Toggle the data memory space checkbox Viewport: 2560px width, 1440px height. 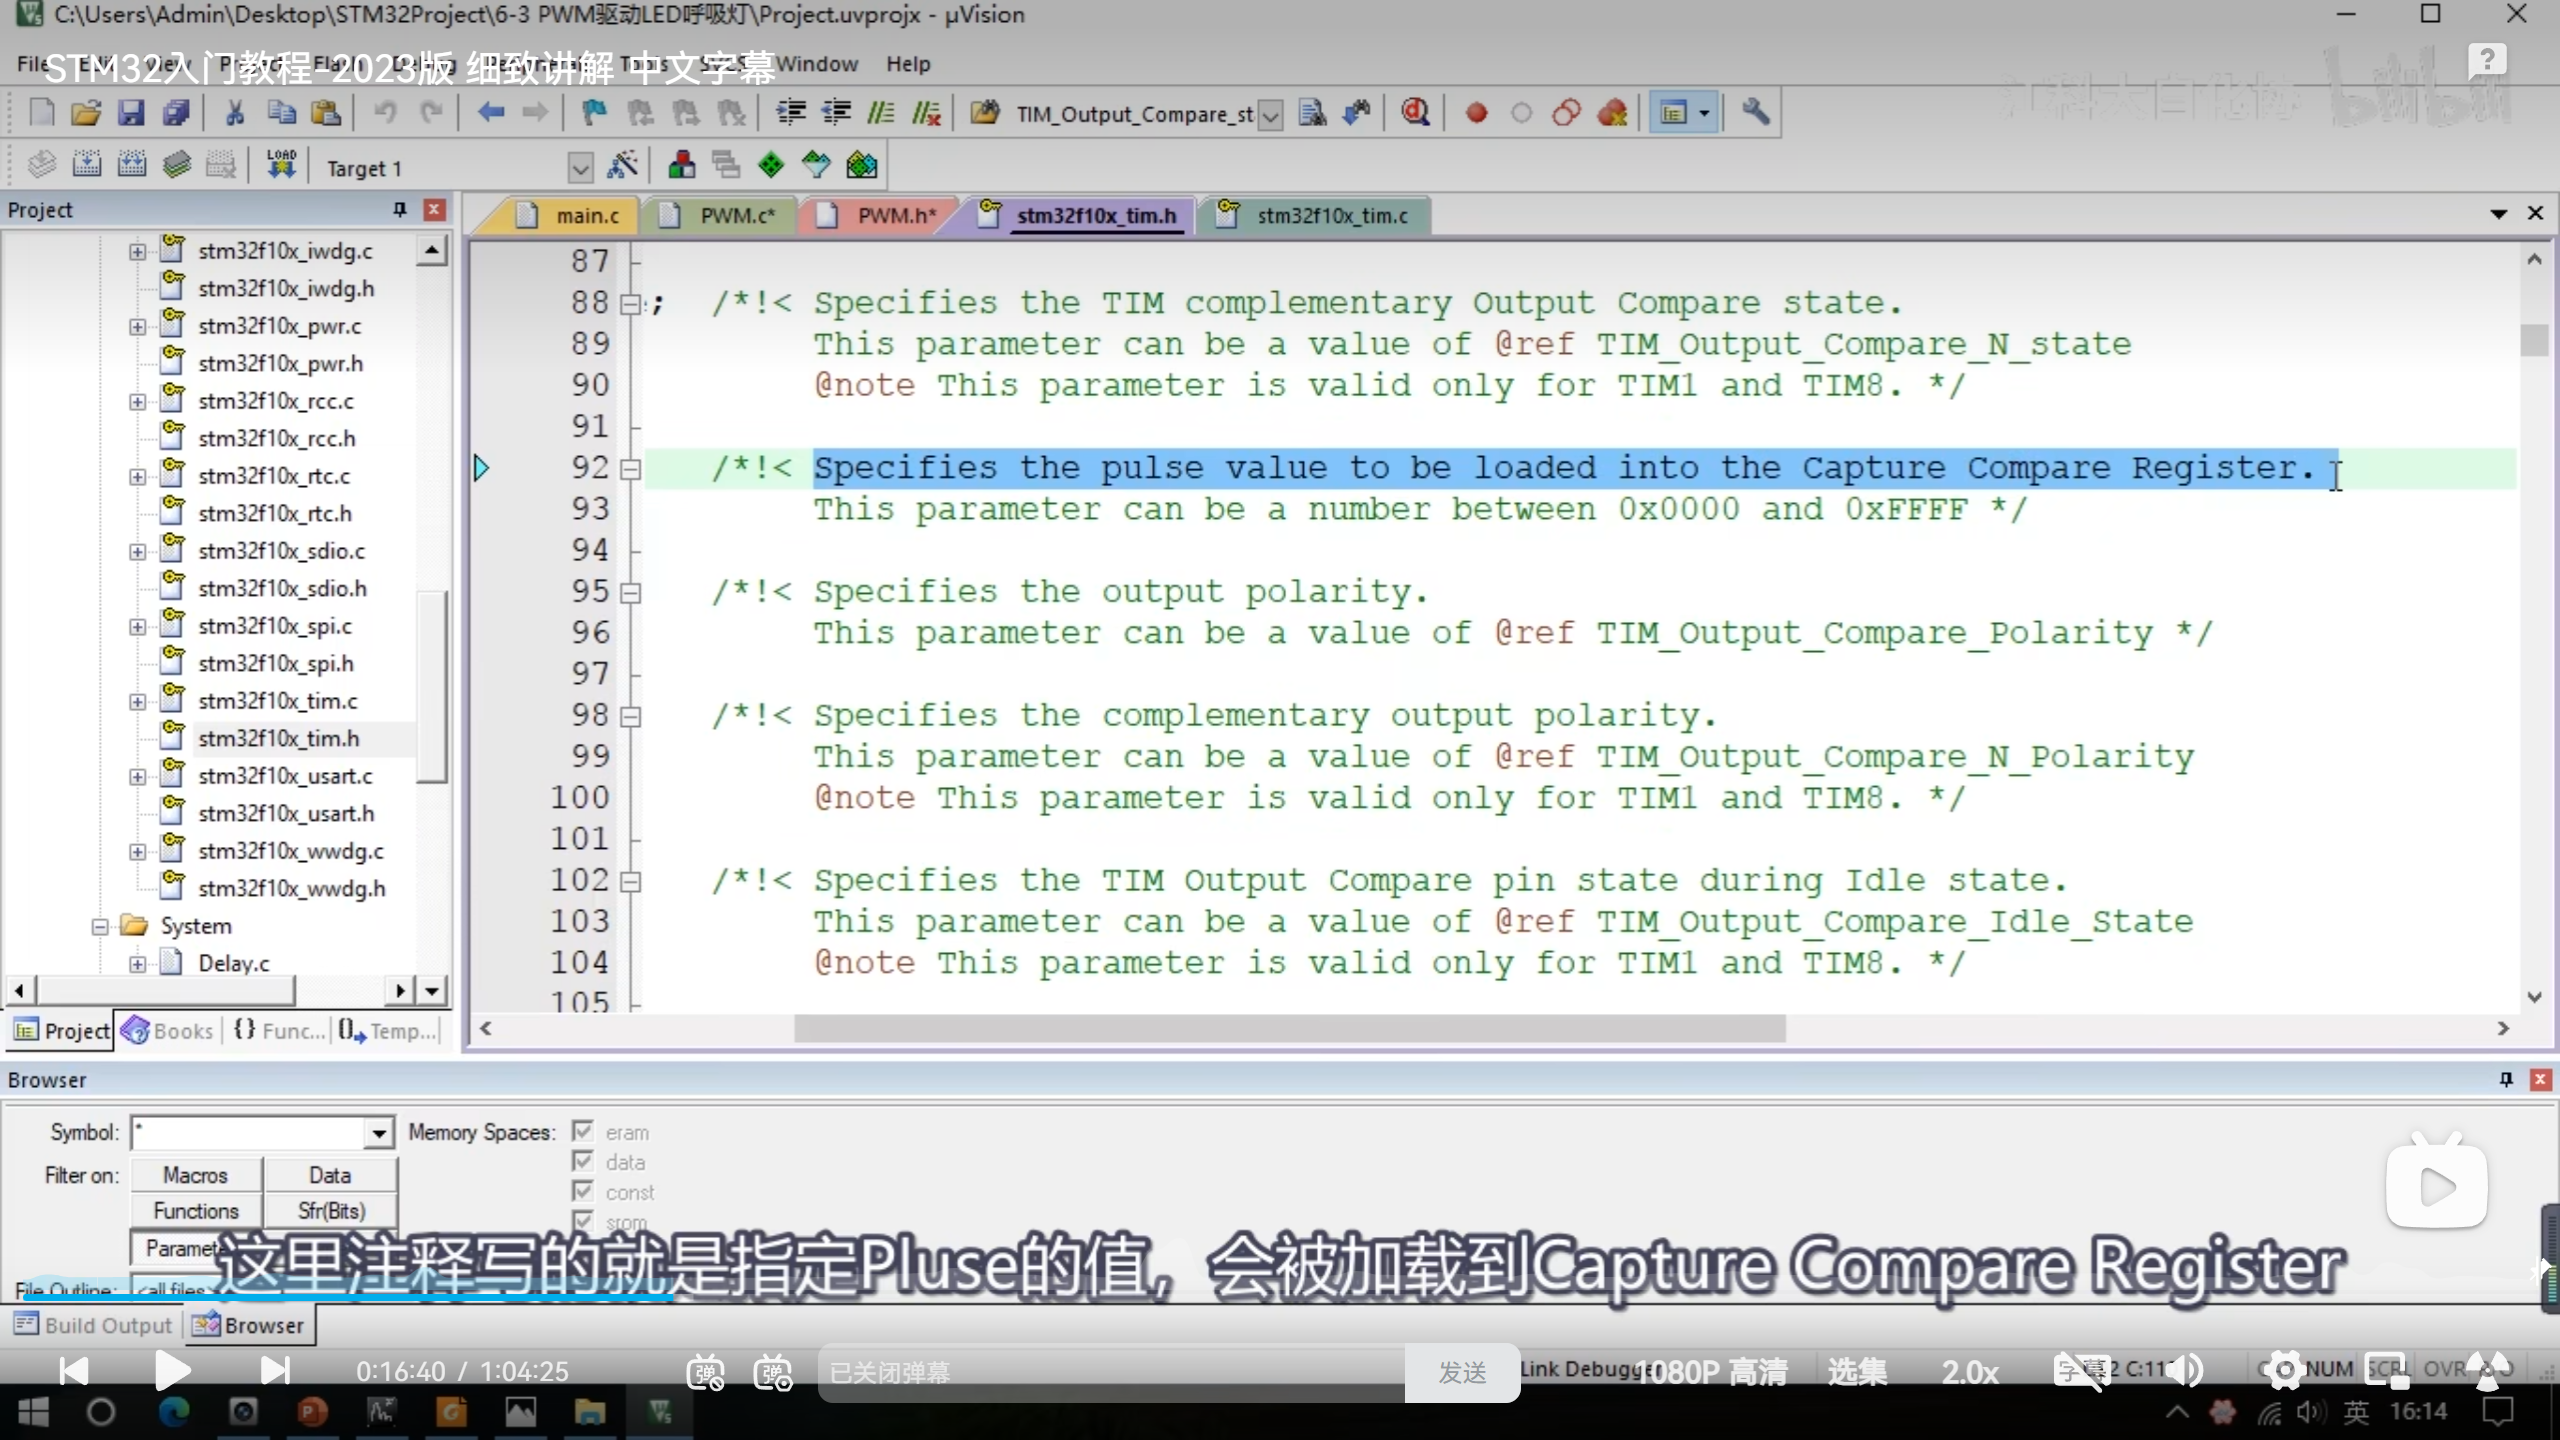point(583,1161)
